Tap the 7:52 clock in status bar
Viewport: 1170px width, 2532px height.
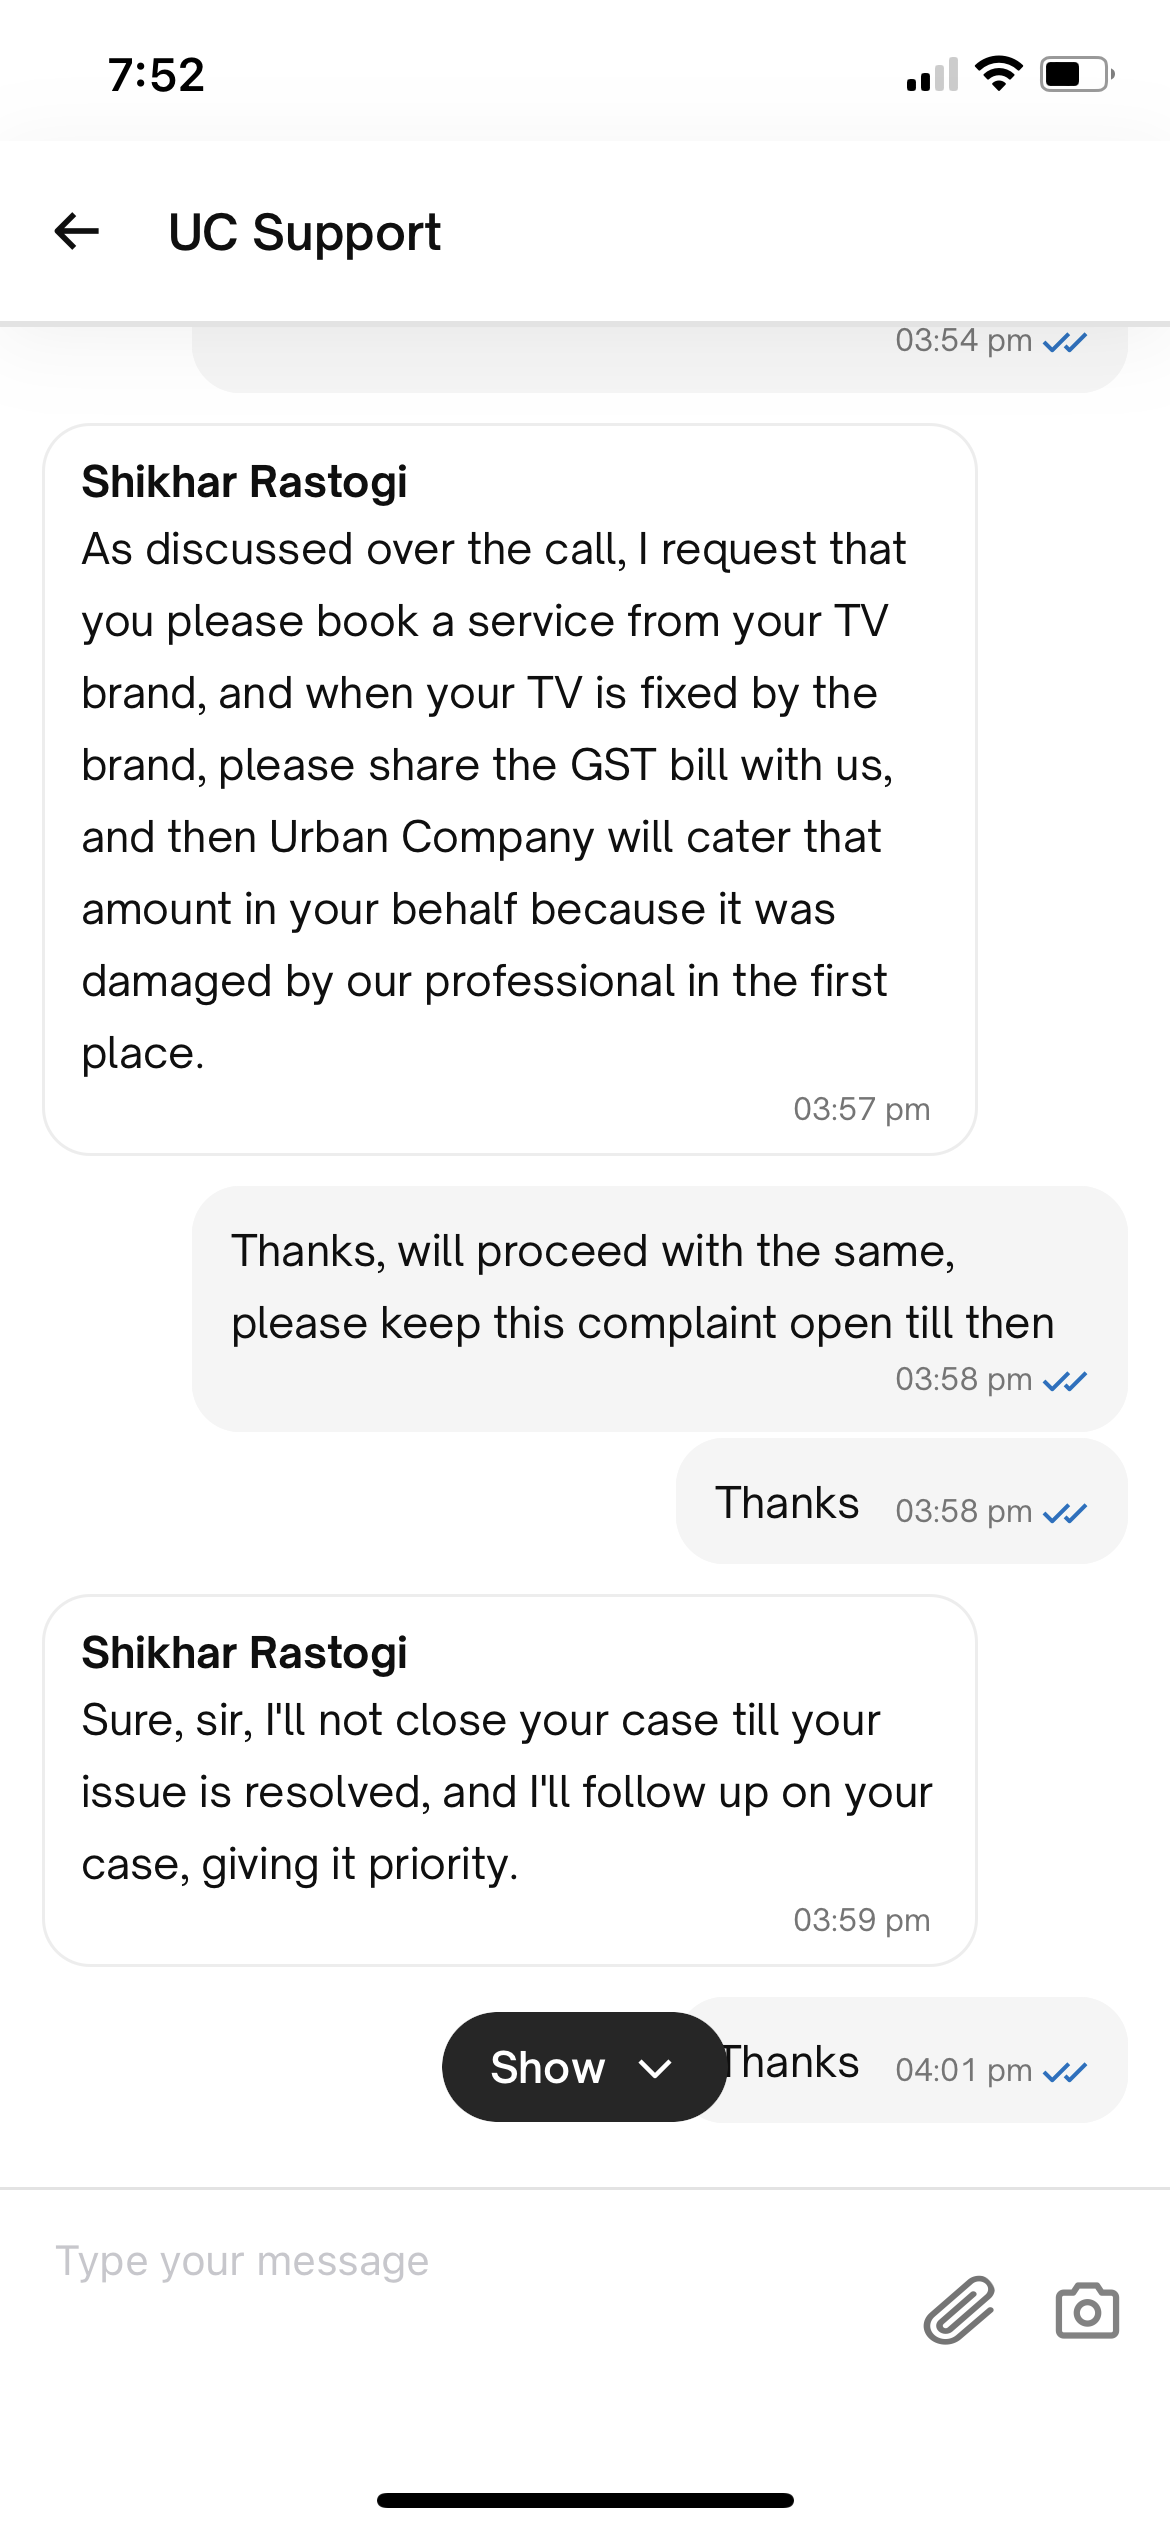(156, 75)
